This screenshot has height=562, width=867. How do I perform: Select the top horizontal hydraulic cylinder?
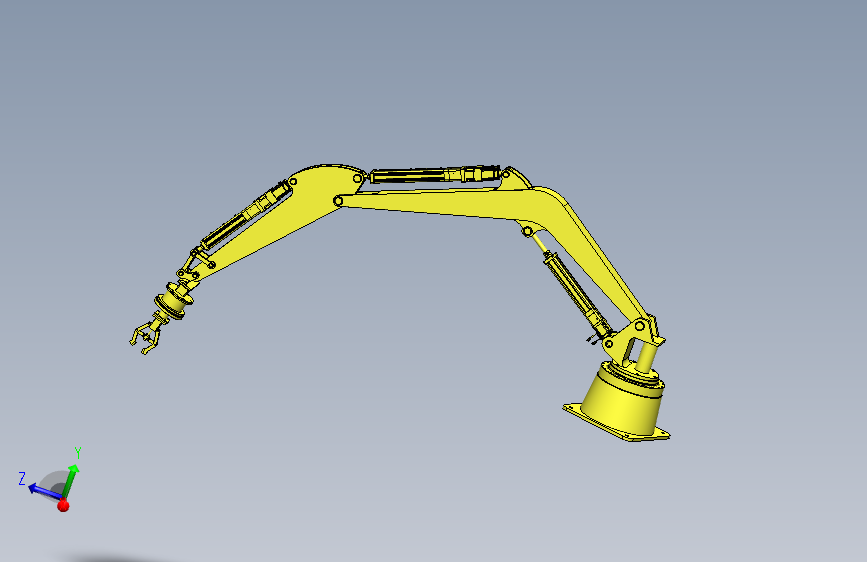435,174
